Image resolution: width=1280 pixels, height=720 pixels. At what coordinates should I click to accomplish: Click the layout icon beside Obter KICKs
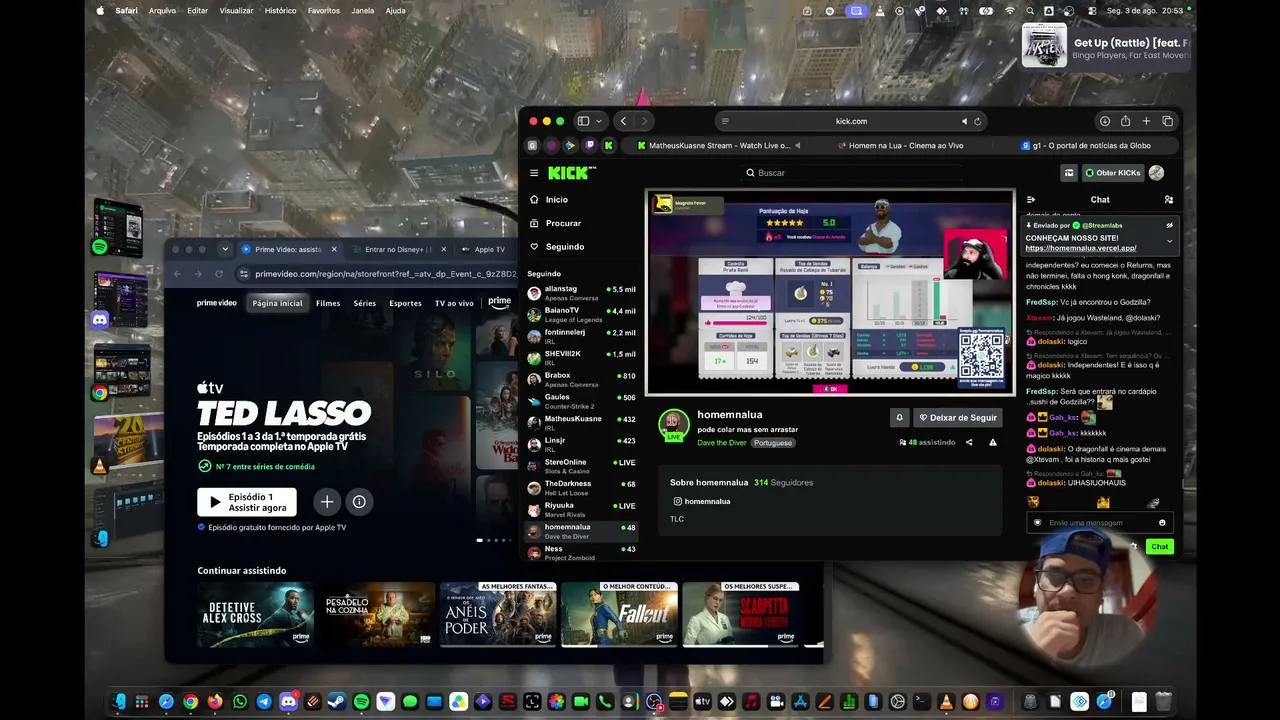coord(1069,173)
